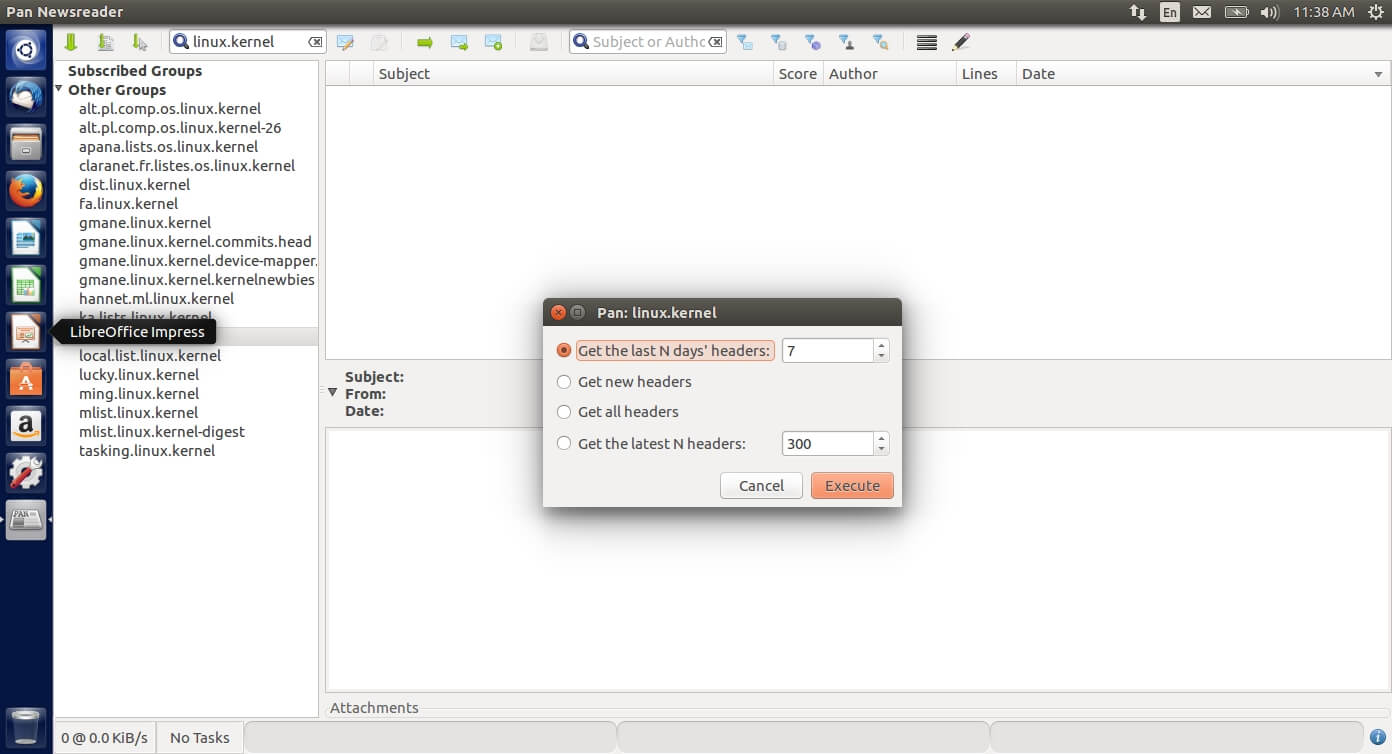This screenshot has width=1392, height=754.
Task: Select the pencil edit score icon on toolbar
Action: (961, 42)
